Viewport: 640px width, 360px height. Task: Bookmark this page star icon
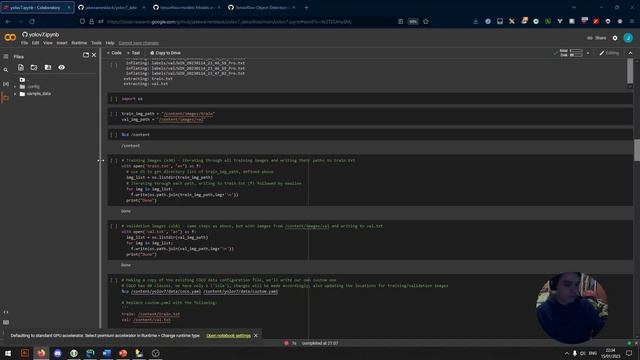pyautogui.click(x=426, y=22)
